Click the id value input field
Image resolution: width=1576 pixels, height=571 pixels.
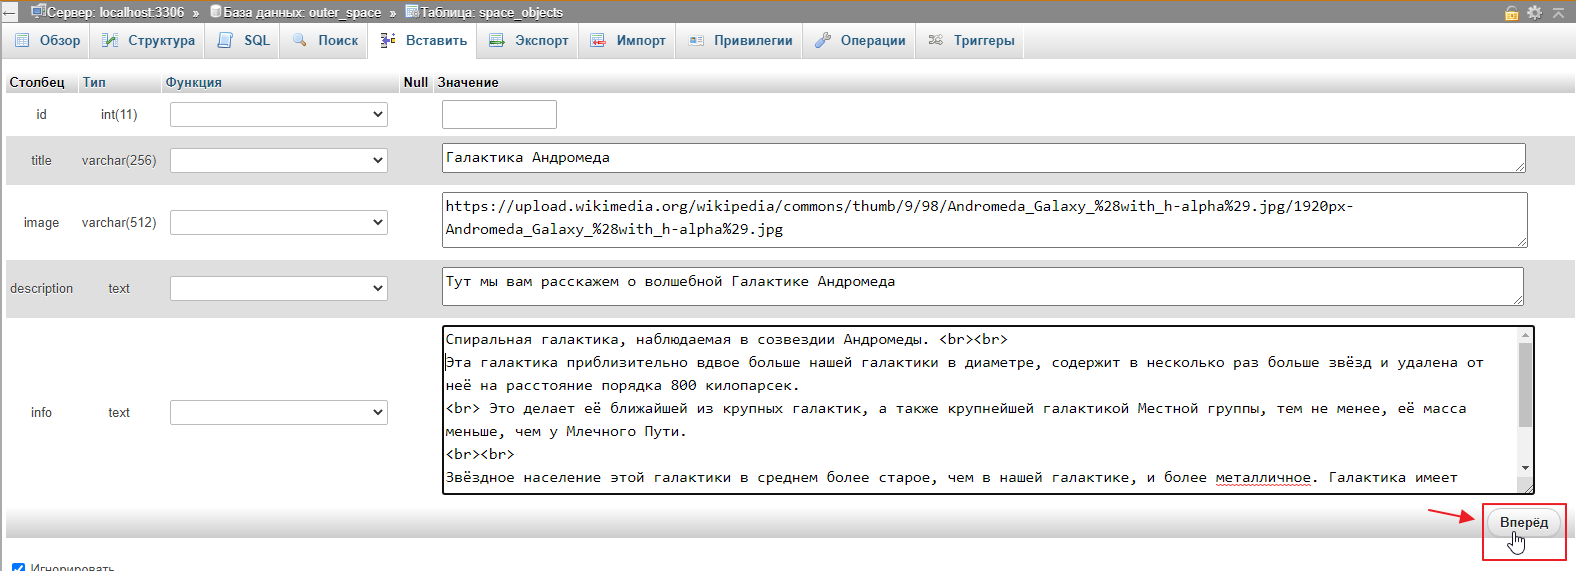pos(499,115)
